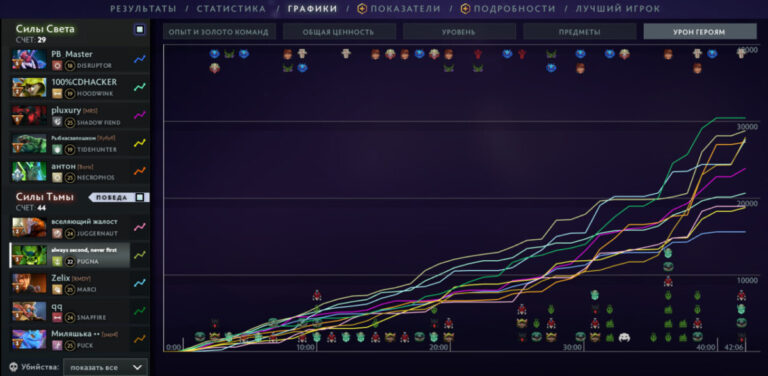768x376 pixels.
Task: Toggle Миляшька's gold graph line
Action: pyautogui.click(x=140, y=338)
